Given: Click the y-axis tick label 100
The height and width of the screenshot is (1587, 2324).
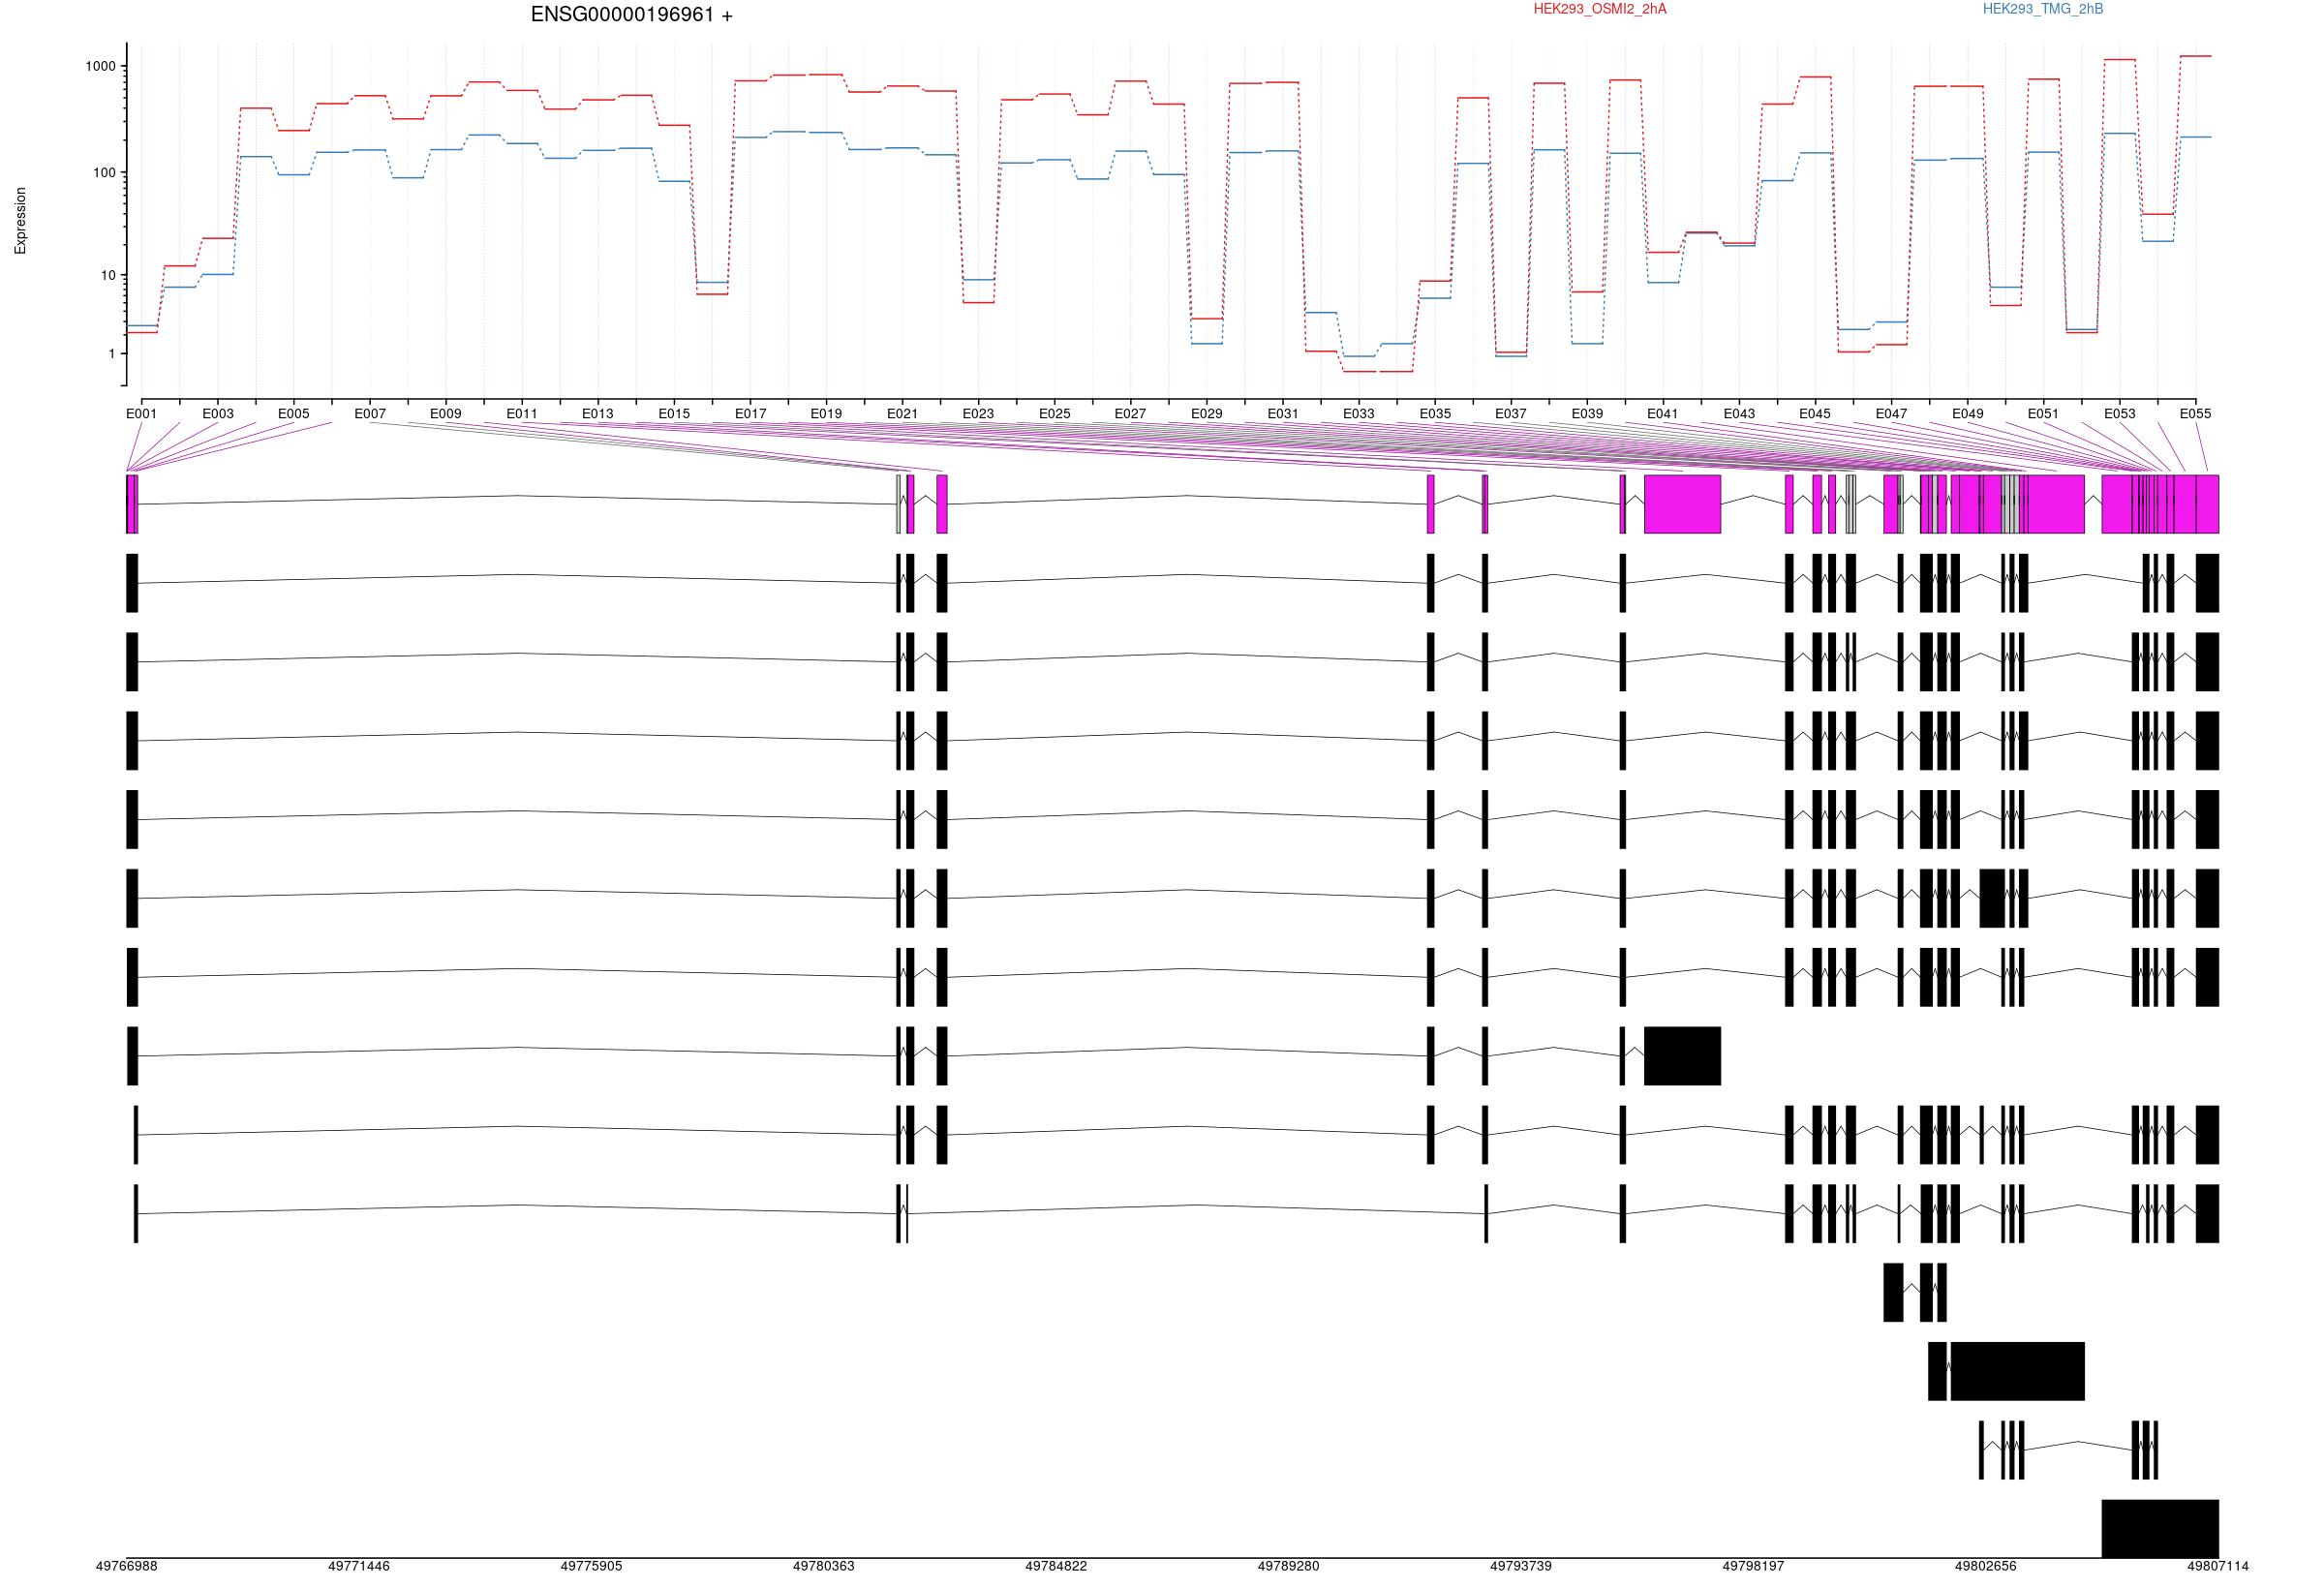Looking at the screenshot, I should 105,172.
